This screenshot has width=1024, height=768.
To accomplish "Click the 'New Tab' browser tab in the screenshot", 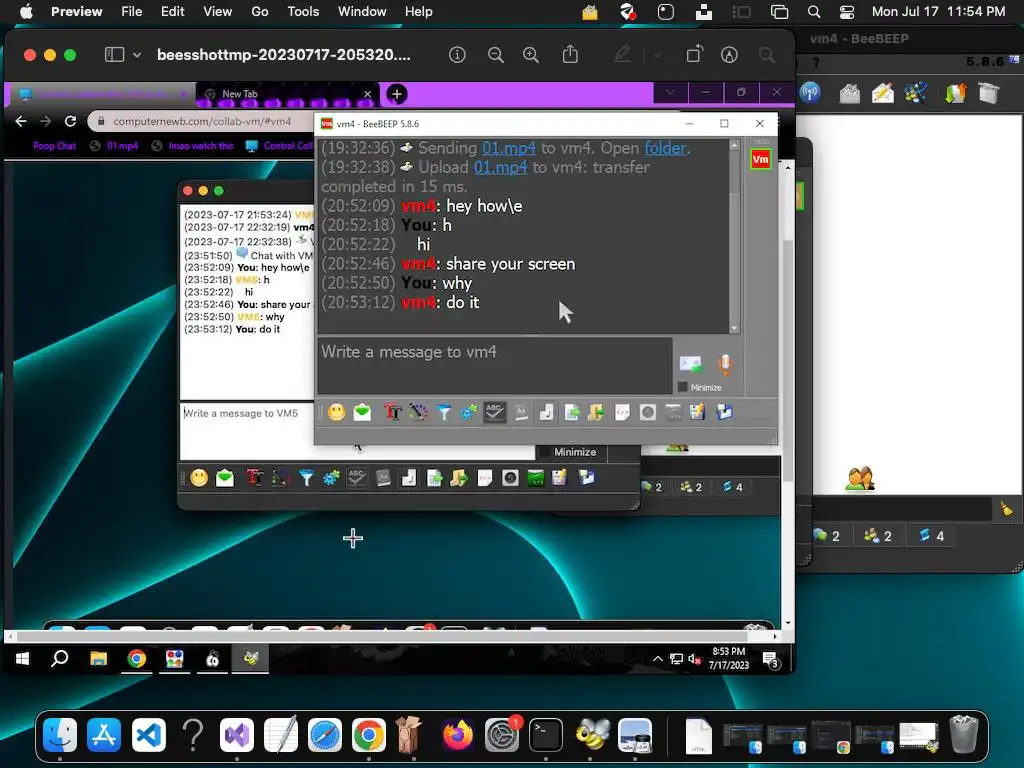I will pyautogui.click(x=289, y=94).
